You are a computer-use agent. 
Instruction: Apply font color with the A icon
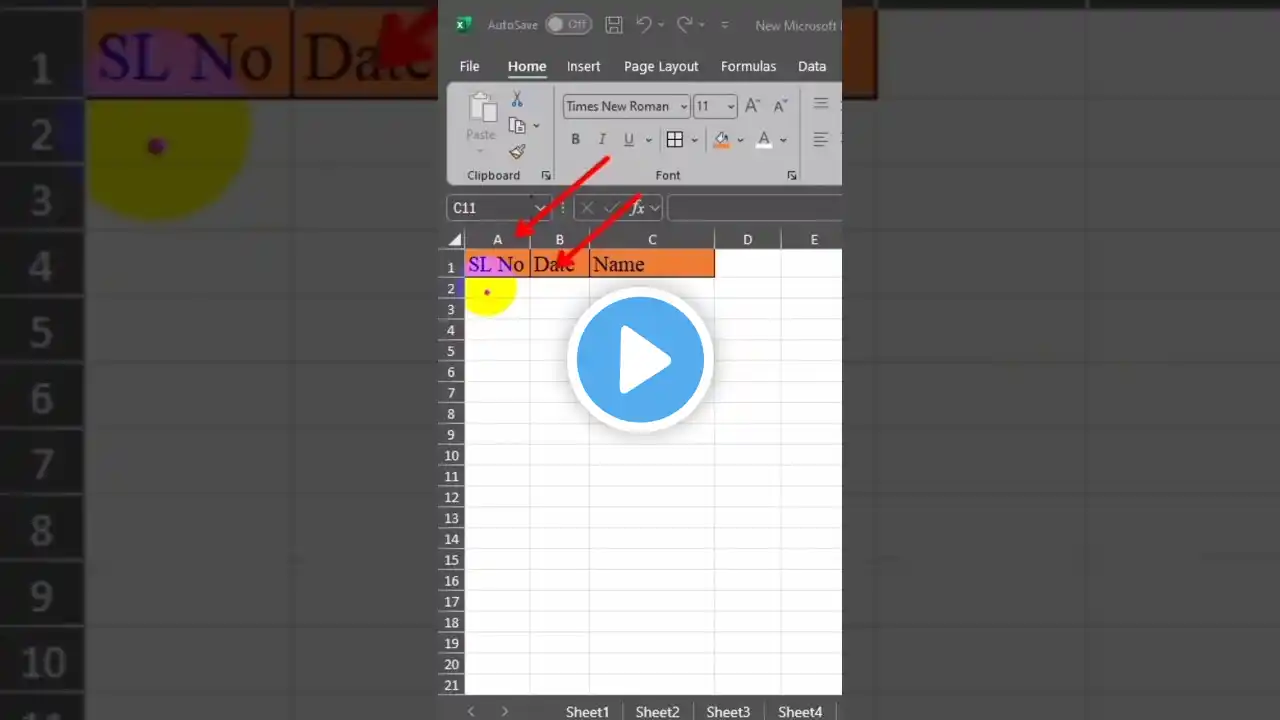764,140
